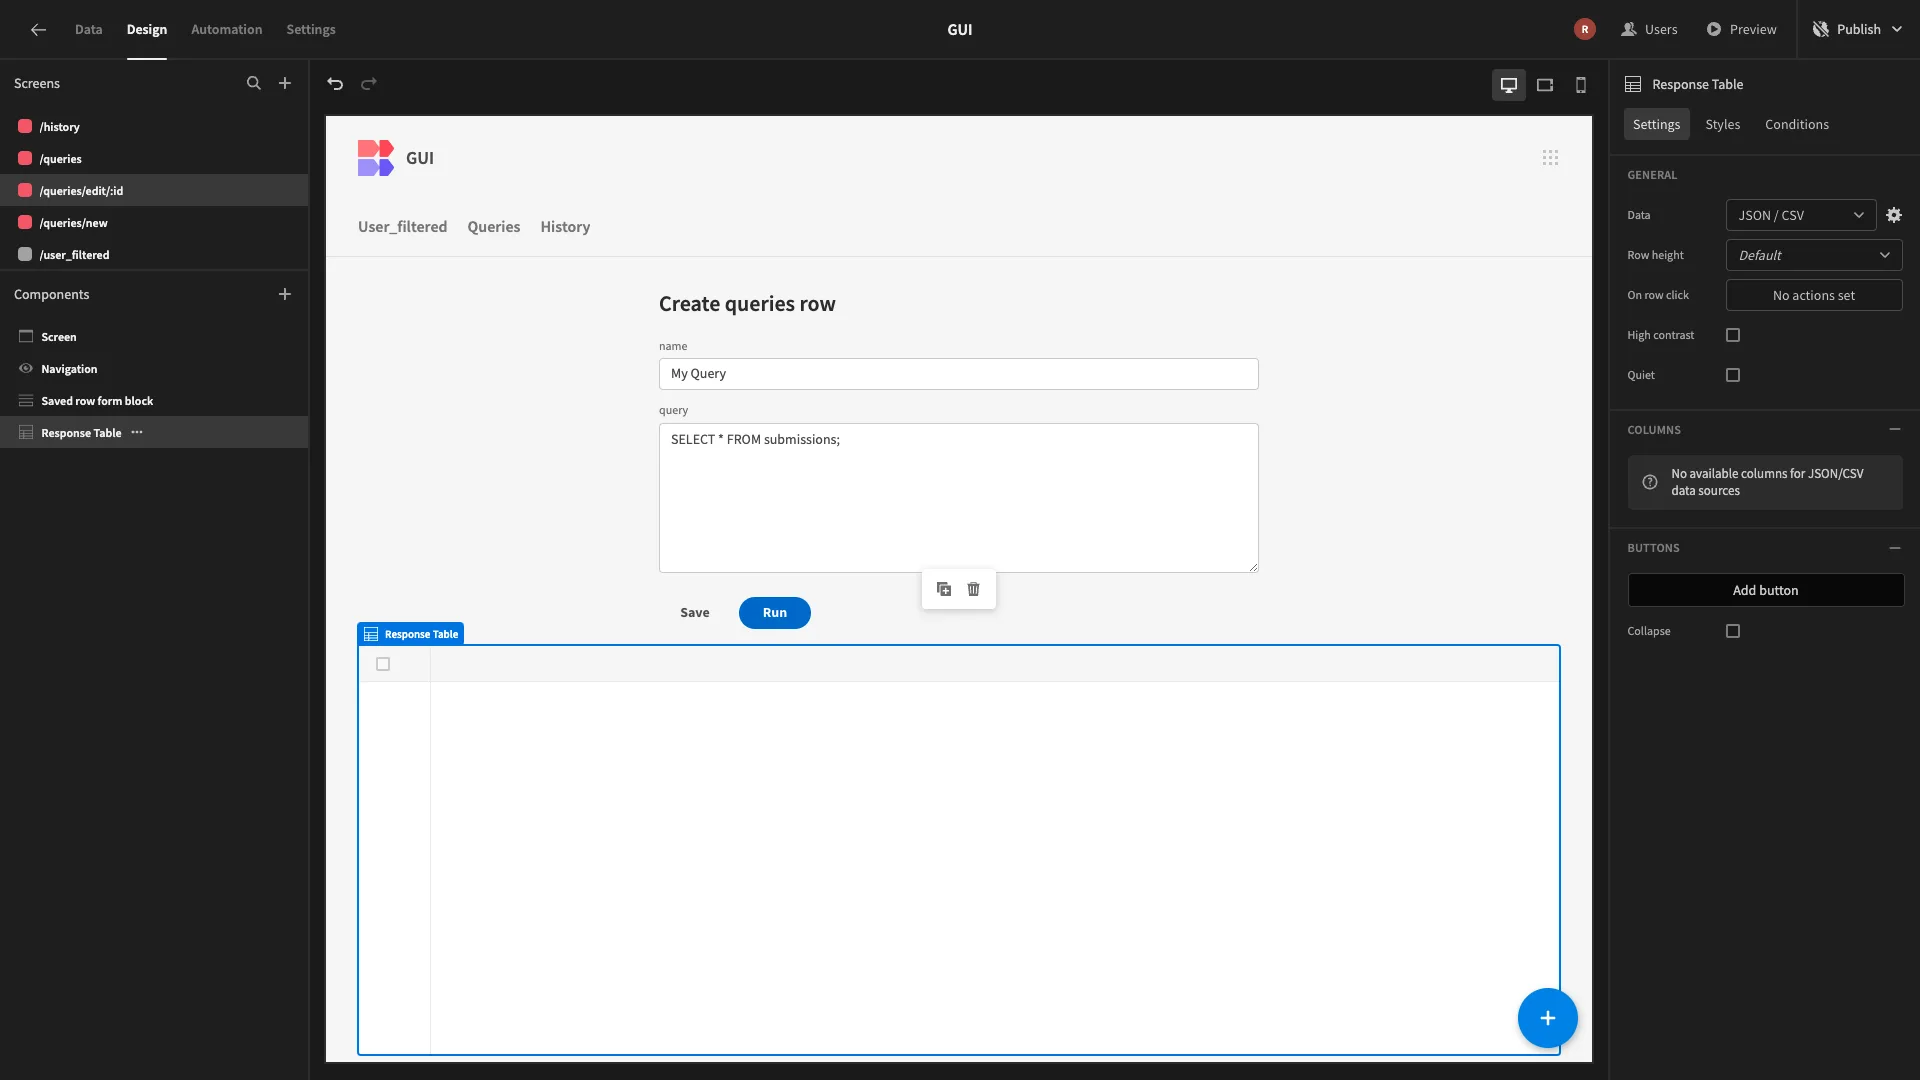
Task: Click the name input field
Action: tap(958, 374)
